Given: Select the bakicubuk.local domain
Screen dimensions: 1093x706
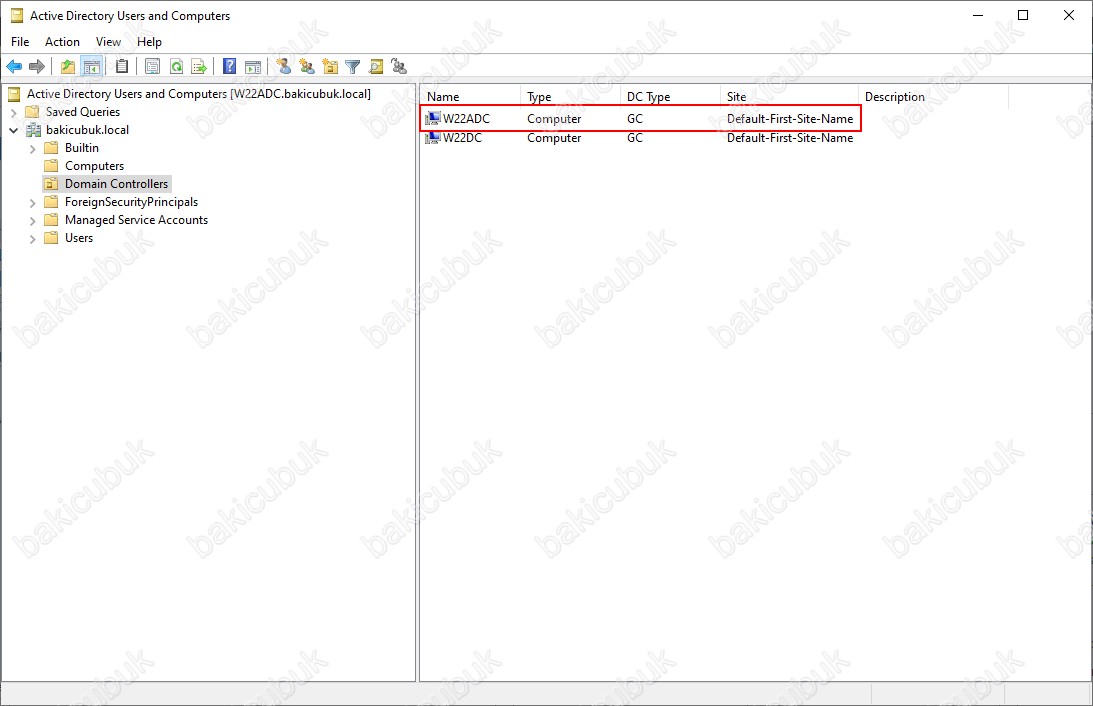Looking at the screenshot, I should [87, 130].
